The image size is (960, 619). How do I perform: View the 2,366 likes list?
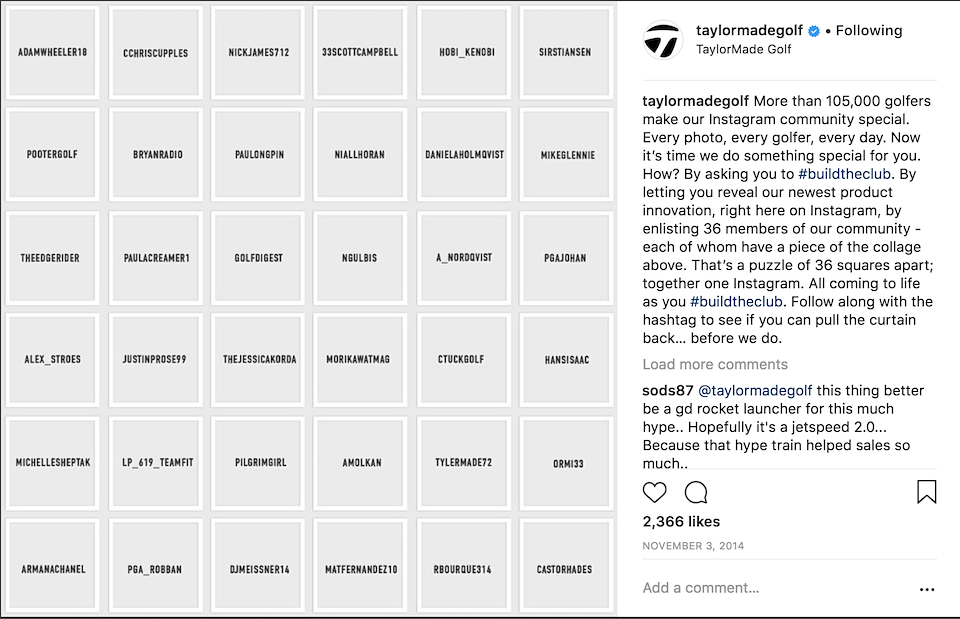[681, 521]
